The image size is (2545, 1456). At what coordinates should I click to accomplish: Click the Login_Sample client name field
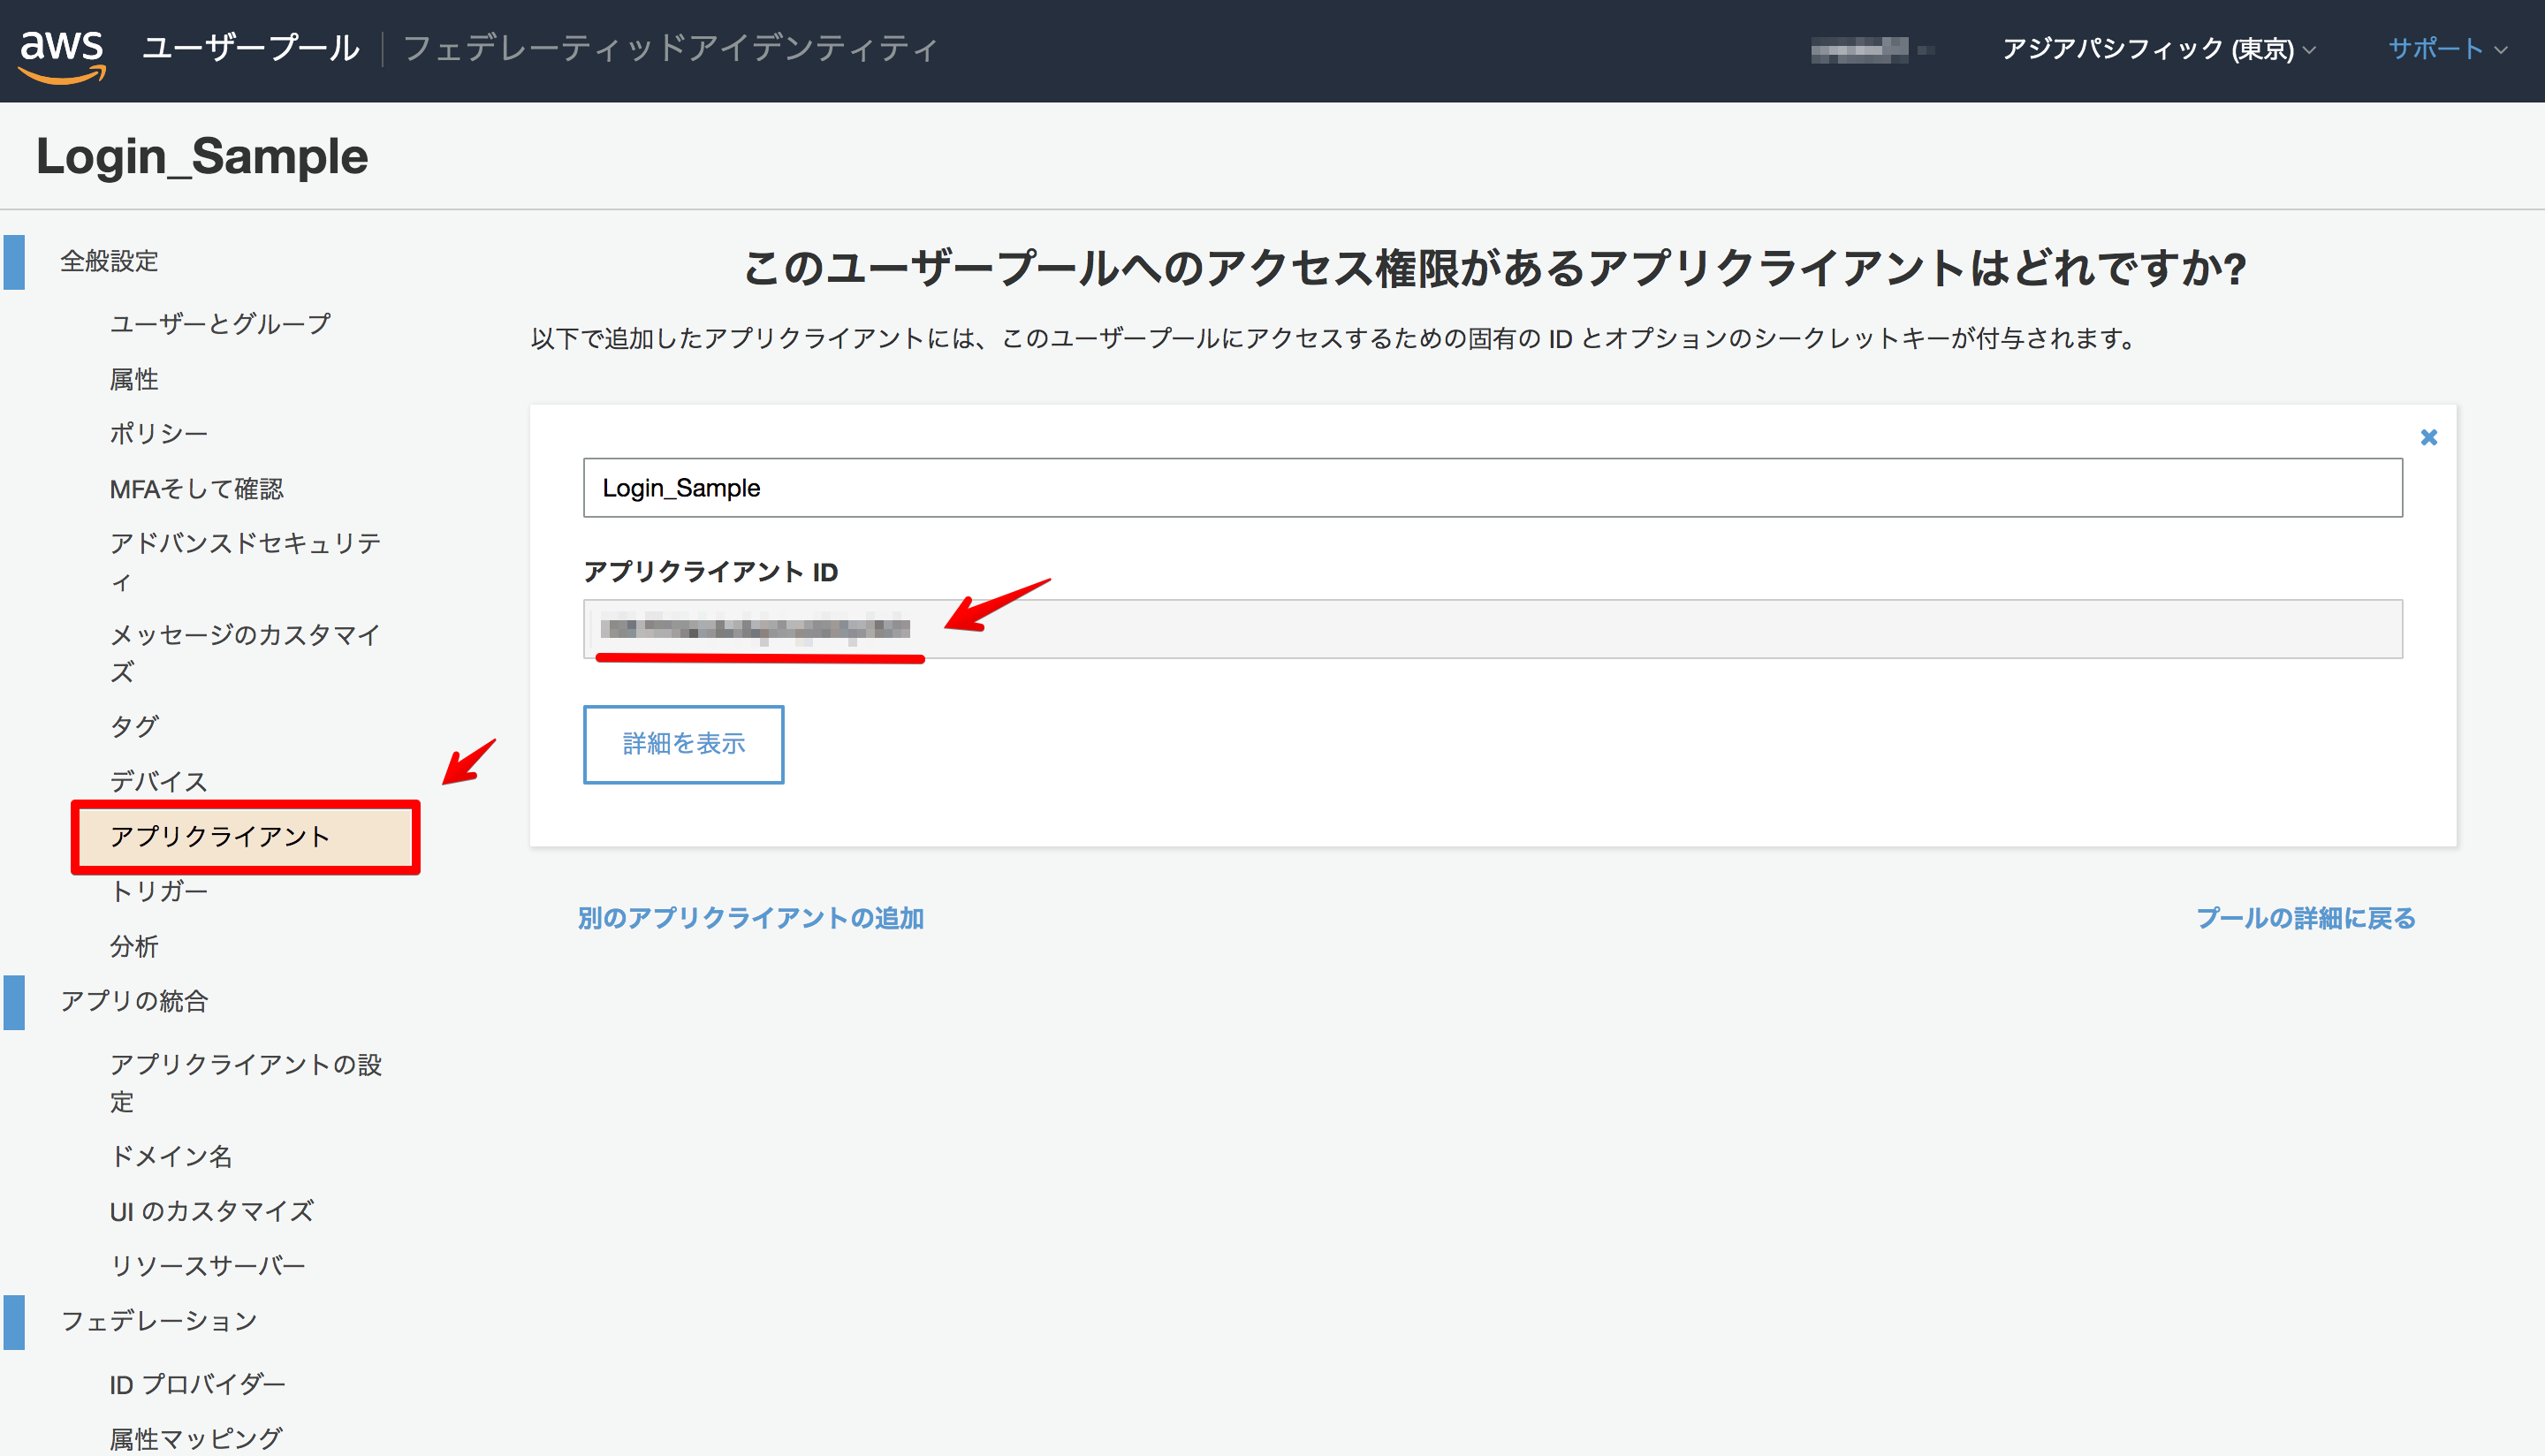tap(1492, 488)
